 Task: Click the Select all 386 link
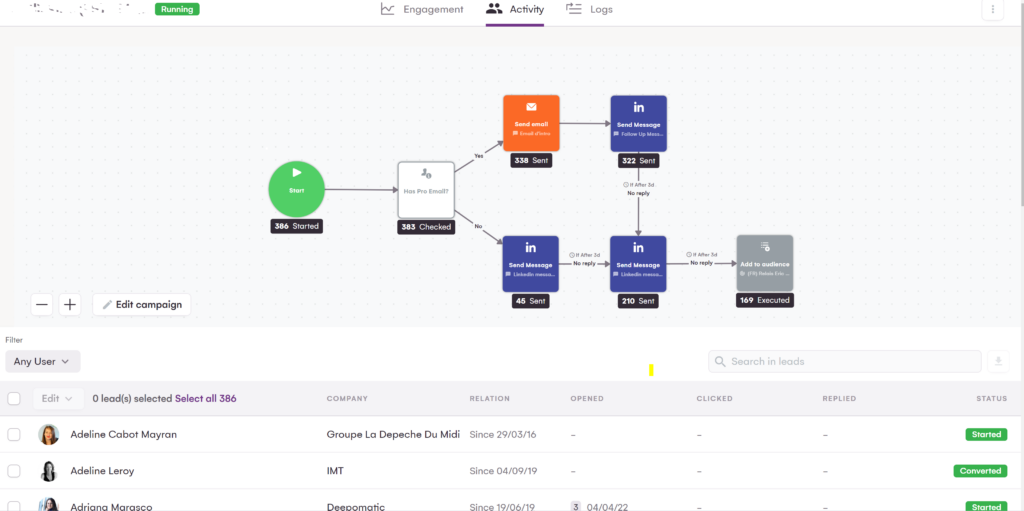point(205,398)
